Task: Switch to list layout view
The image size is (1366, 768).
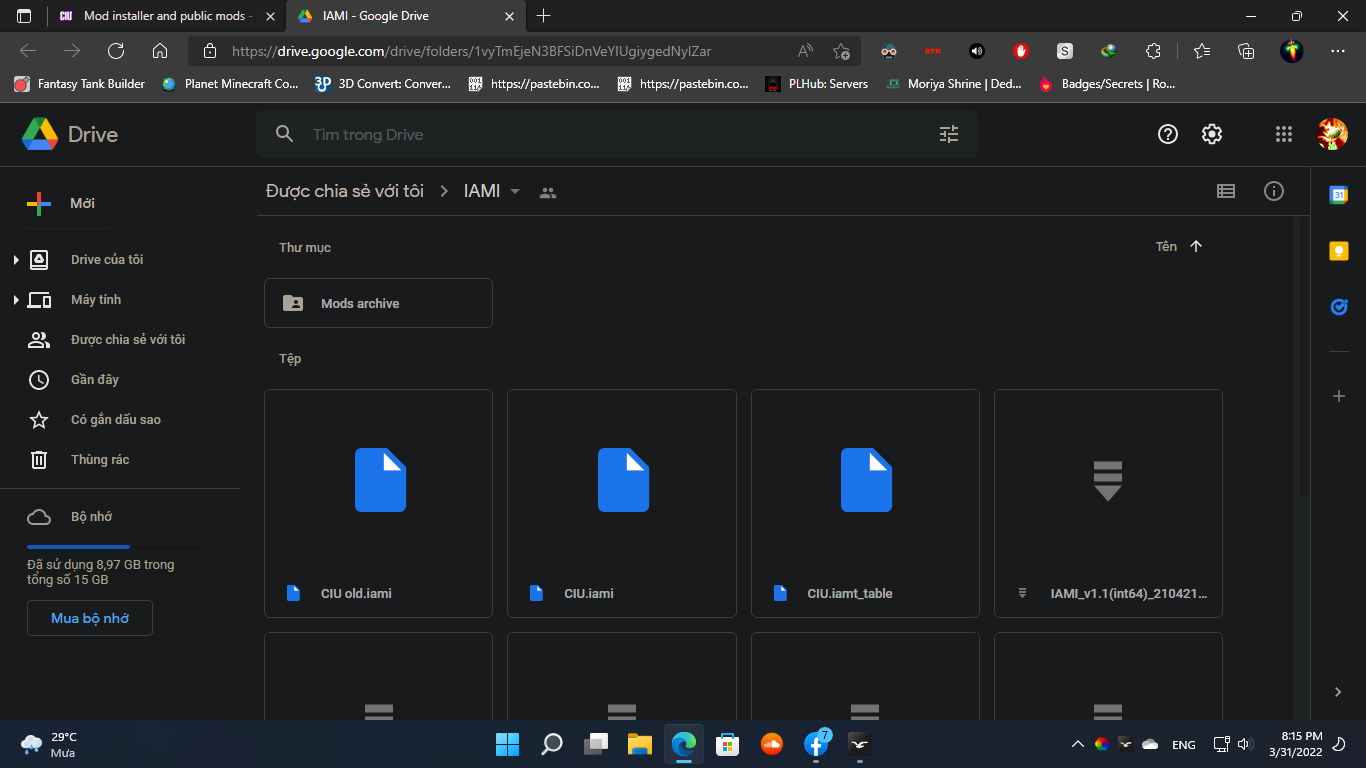Action: click(x=1226, y=191)
